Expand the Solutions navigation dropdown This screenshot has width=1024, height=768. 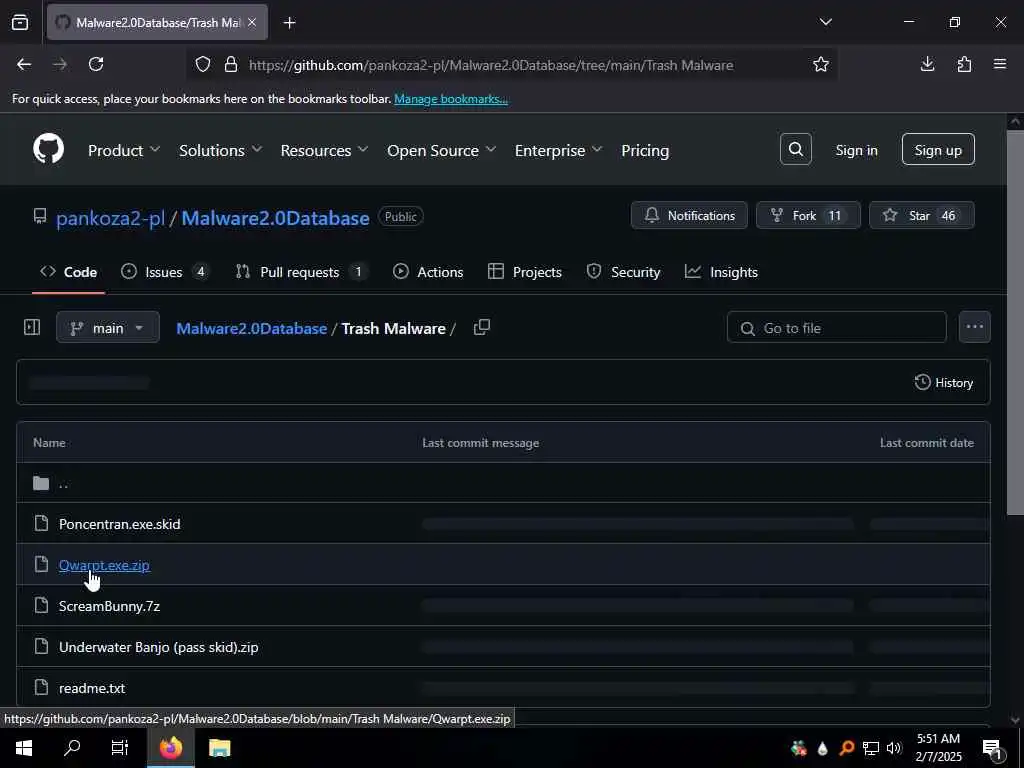coord(221,150)
